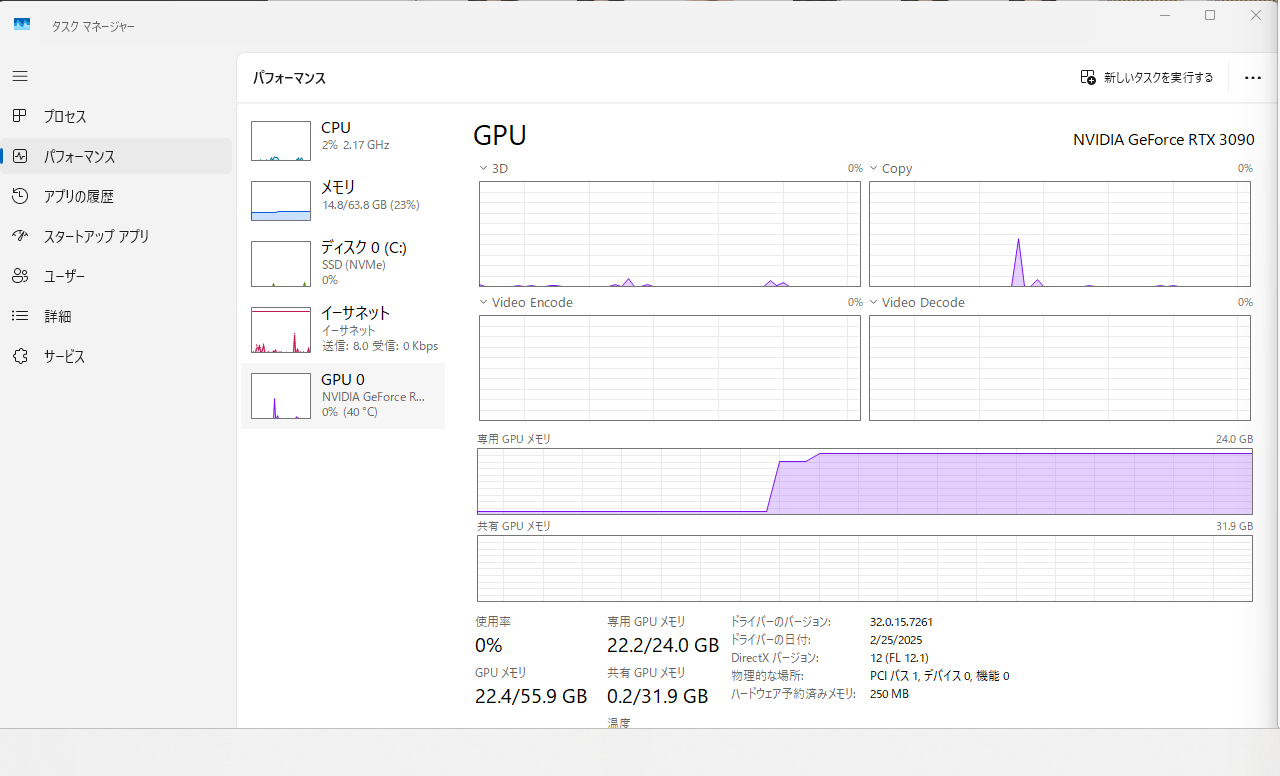Switch to アプリの履歴 page
Screen dimensions: 1280x776
[116, 196]
